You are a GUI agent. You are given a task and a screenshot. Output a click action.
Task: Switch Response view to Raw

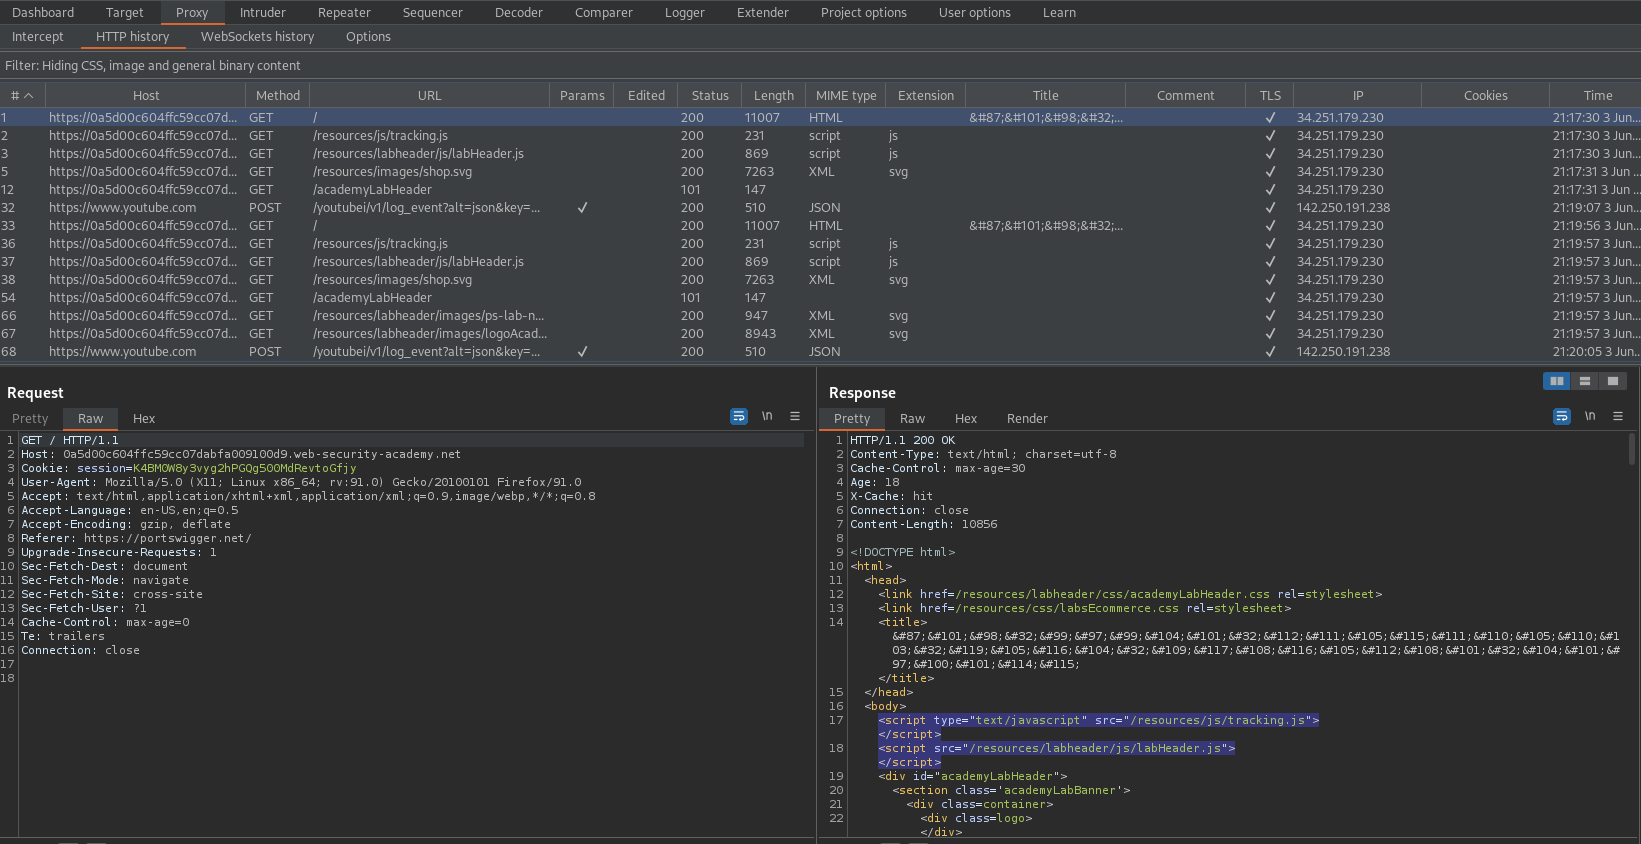pyautogui.click(x=912, y=419)
